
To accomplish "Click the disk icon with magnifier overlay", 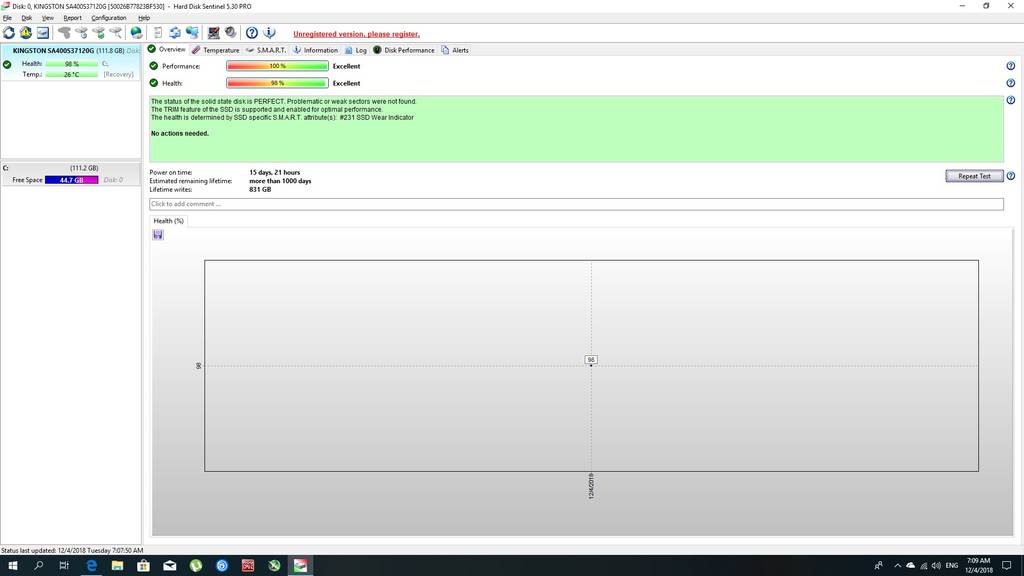I will click(116, 33).
